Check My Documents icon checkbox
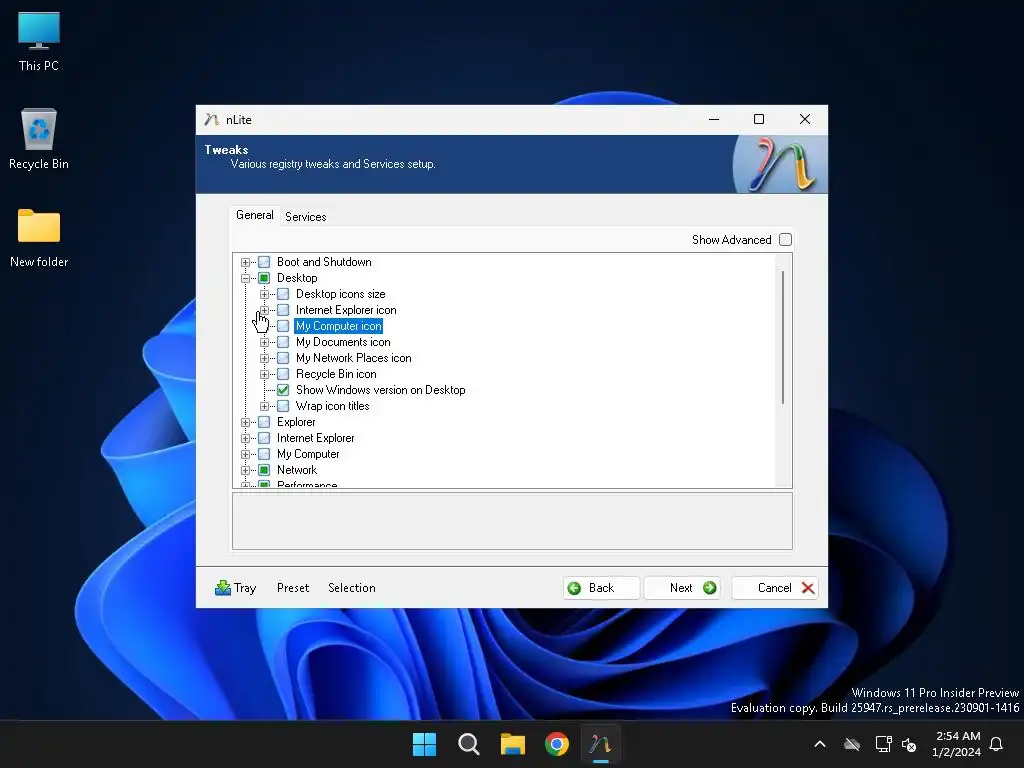 pos(283,342)
